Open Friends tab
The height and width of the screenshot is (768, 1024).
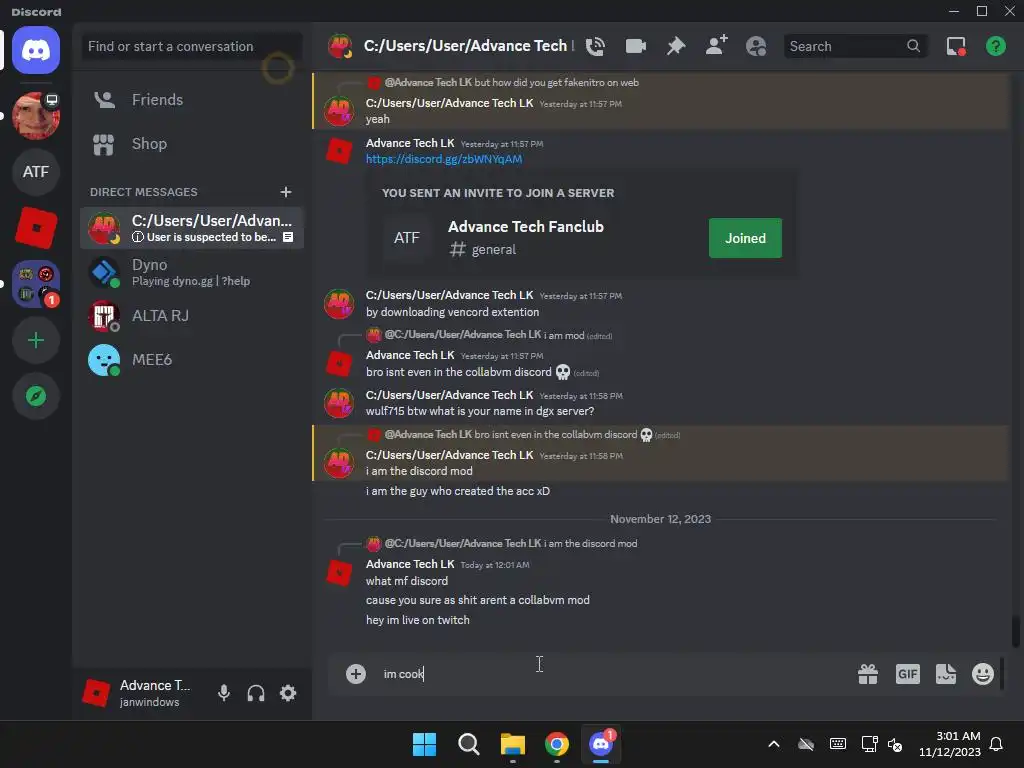(x=192, y=100)
